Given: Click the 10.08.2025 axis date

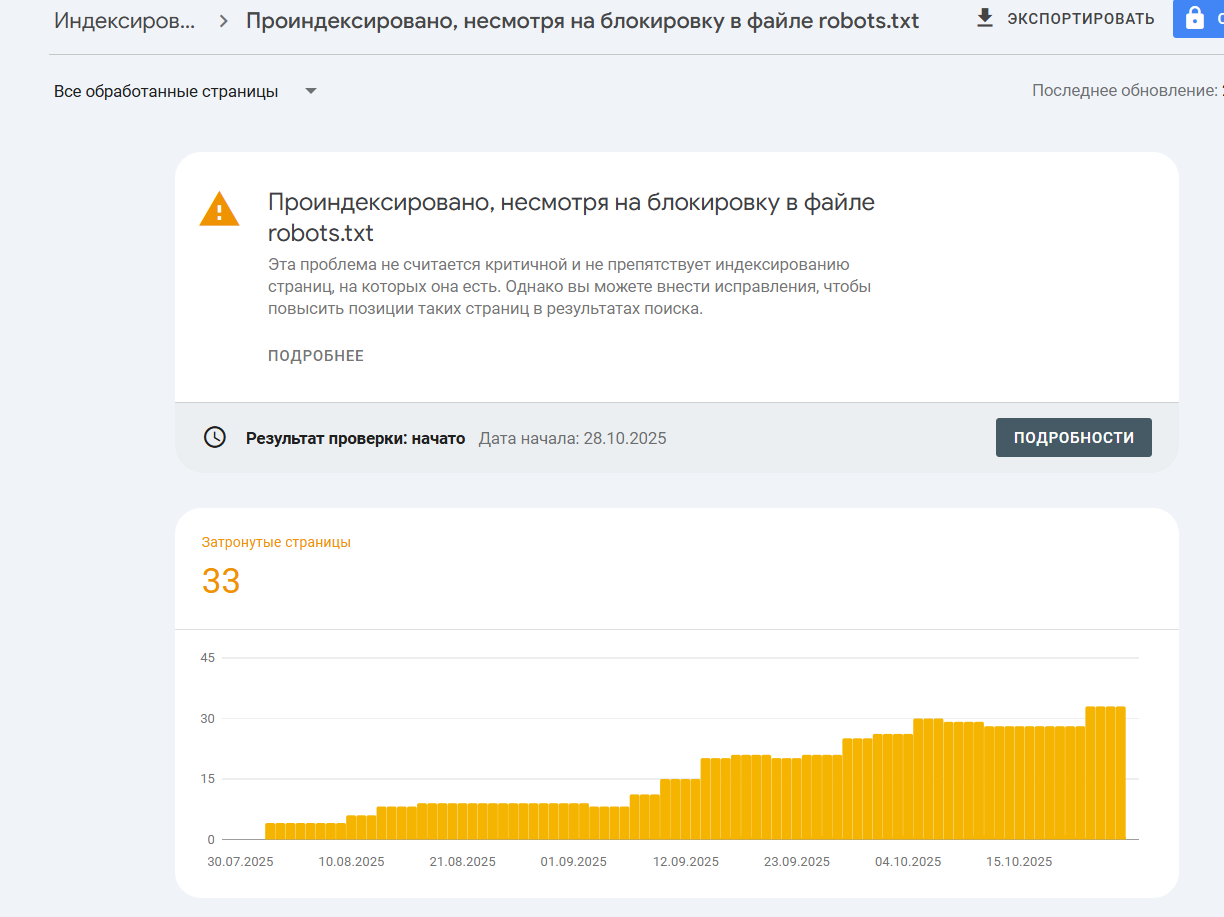Looking at the screenshot, I should point(352,862).
